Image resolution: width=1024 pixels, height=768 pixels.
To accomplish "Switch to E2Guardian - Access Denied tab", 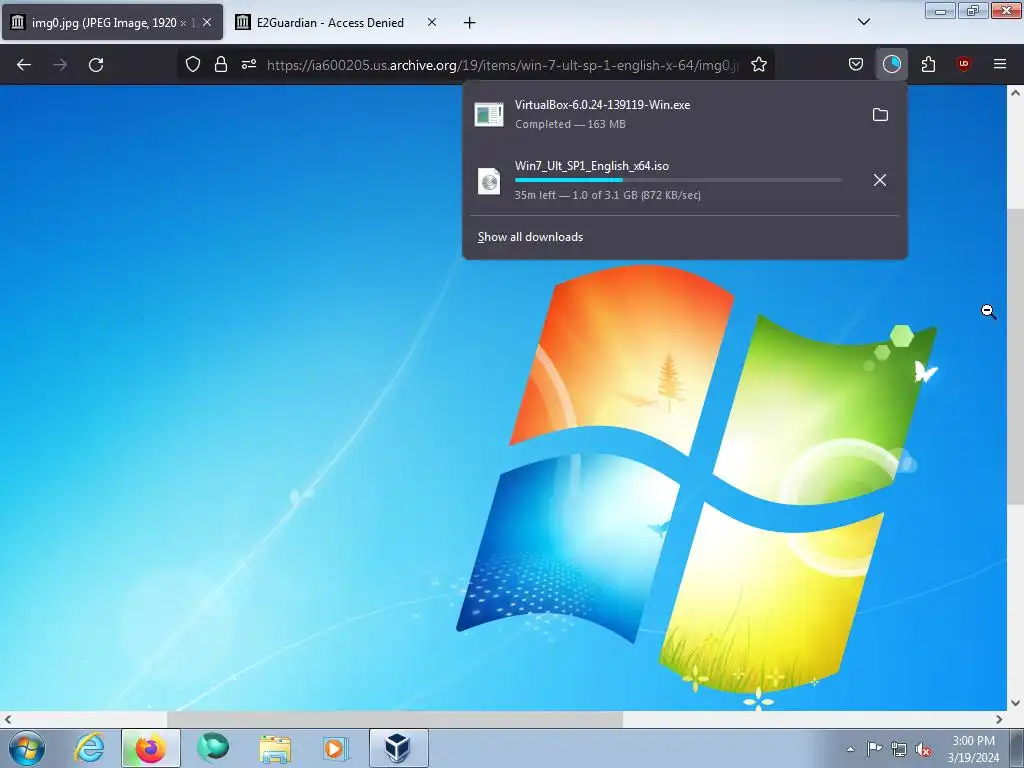I will 330,22.
